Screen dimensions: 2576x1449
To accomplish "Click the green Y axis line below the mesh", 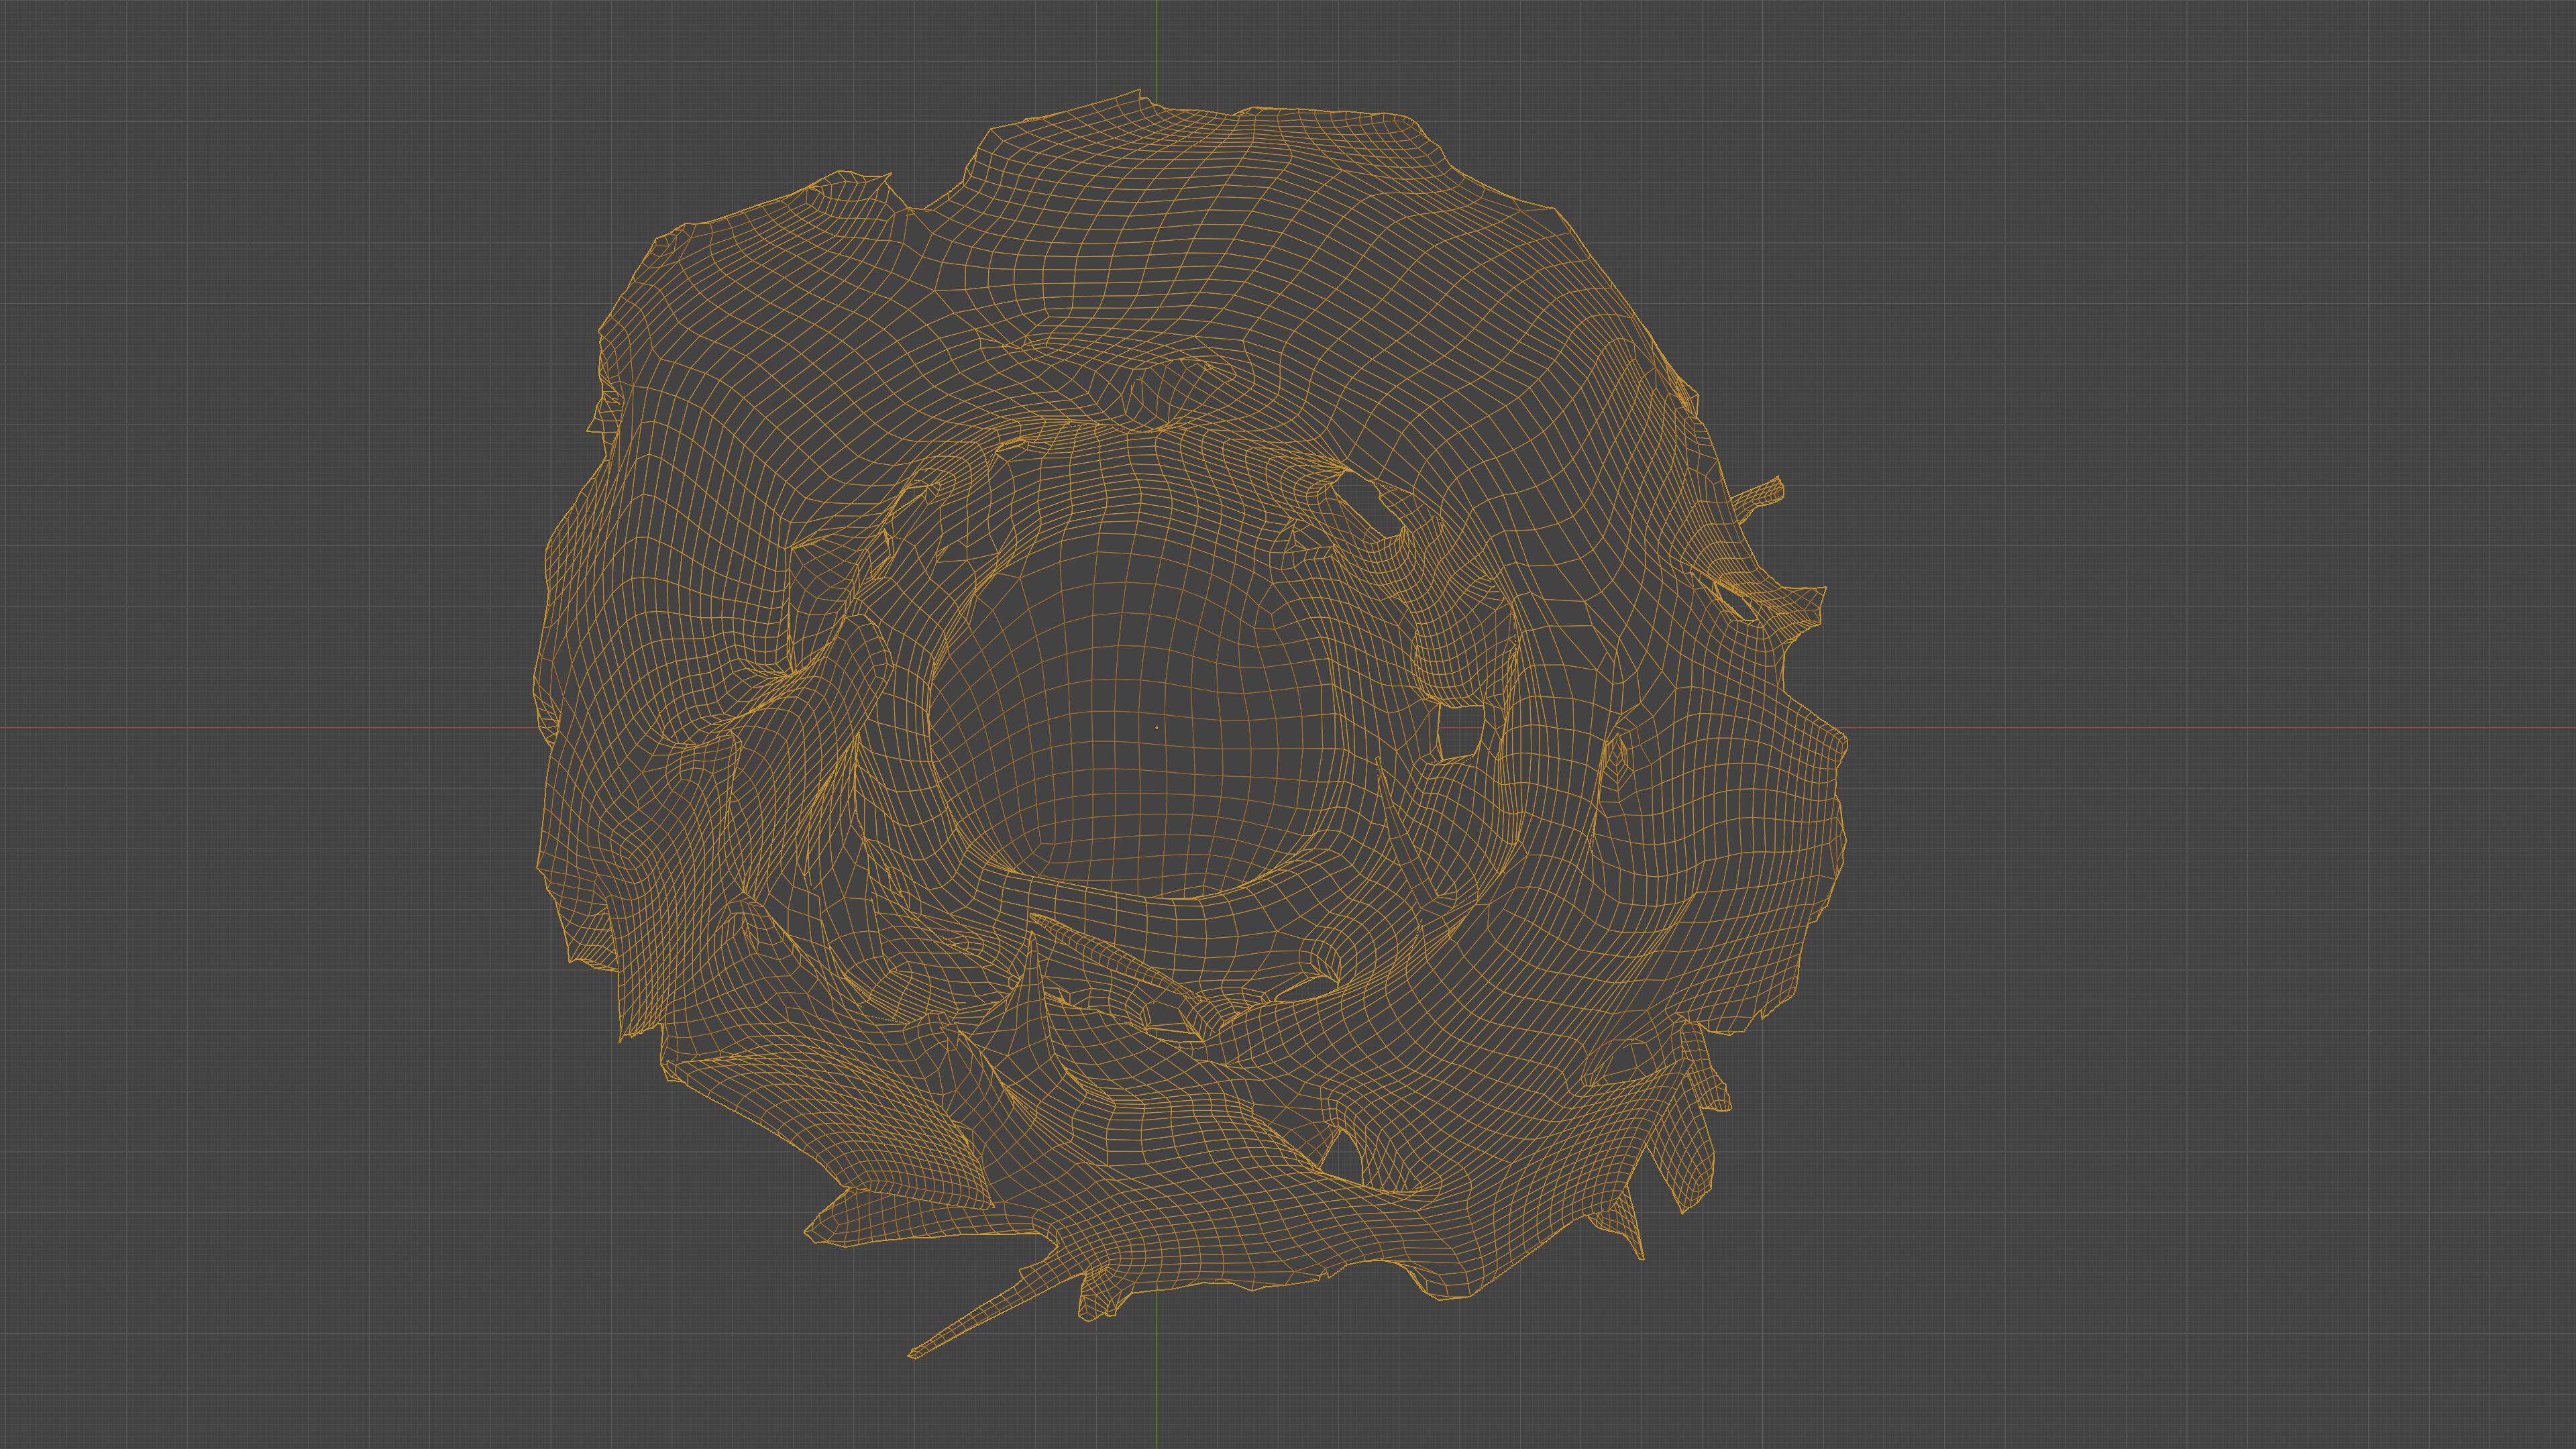I will (x=1157, y=1400).
